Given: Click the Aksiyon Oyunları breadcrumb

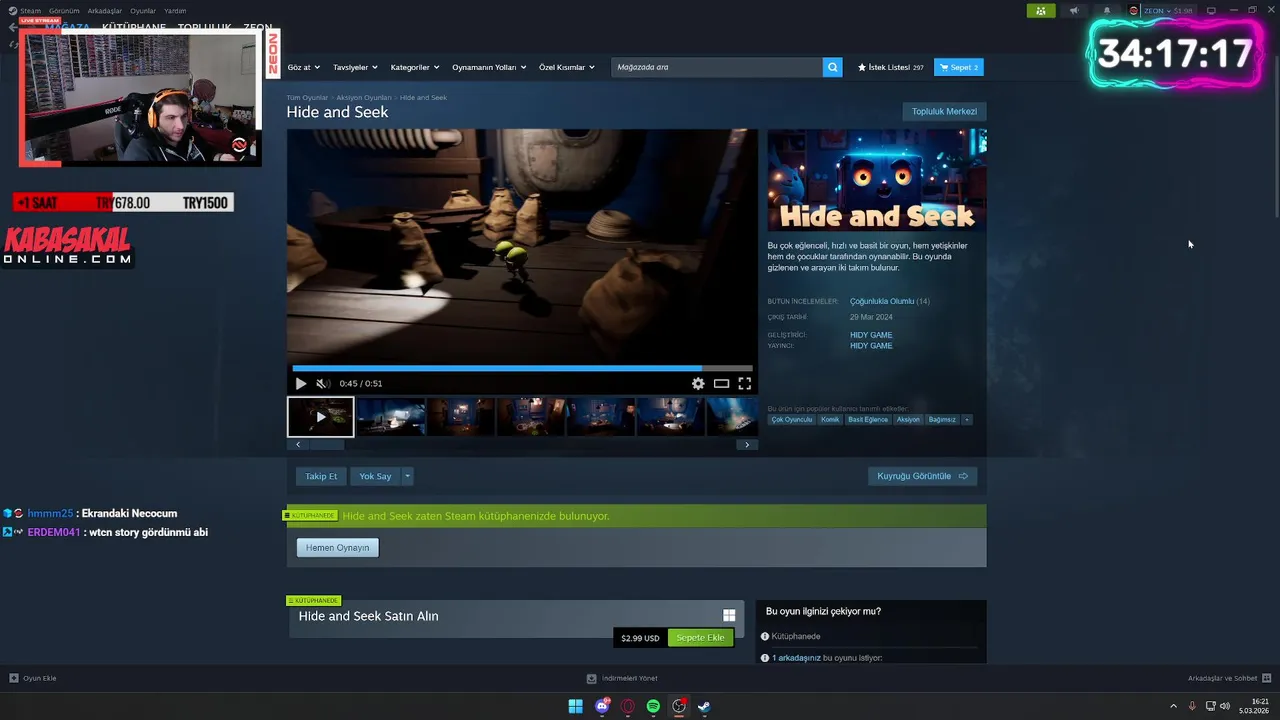Looking at the screenshot, I should pyautogui.click(x=364, y=97).
